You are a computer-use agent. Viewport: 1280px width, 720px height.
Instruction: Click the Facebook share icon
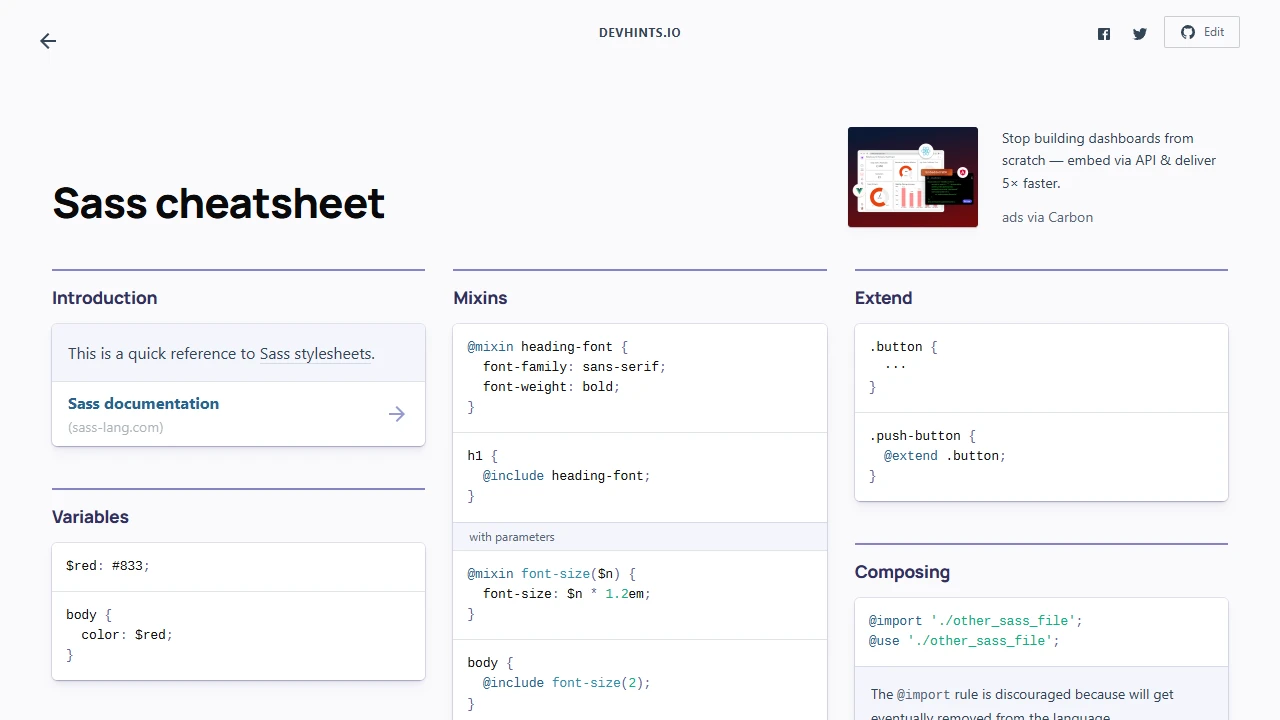tap(1104, 33)
